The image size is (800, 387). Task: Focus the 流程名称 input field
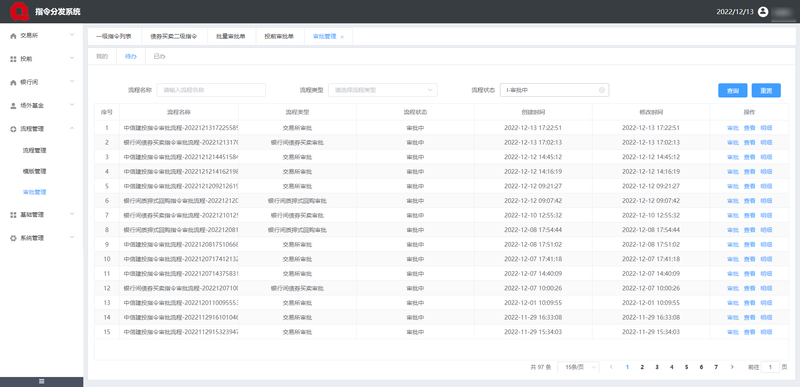point(211,90)
